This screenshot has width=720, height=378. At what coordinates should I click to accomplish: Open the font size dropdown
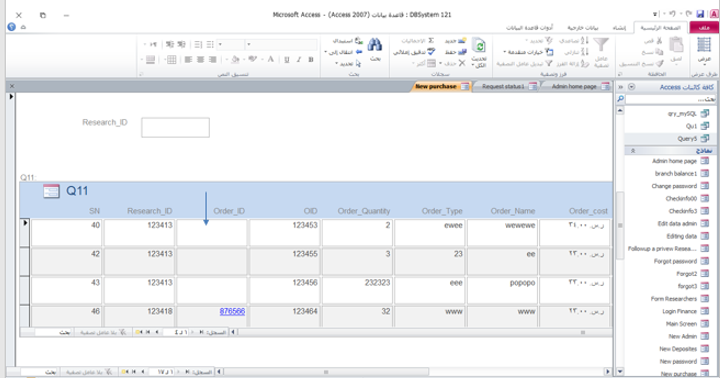(220, 45)
